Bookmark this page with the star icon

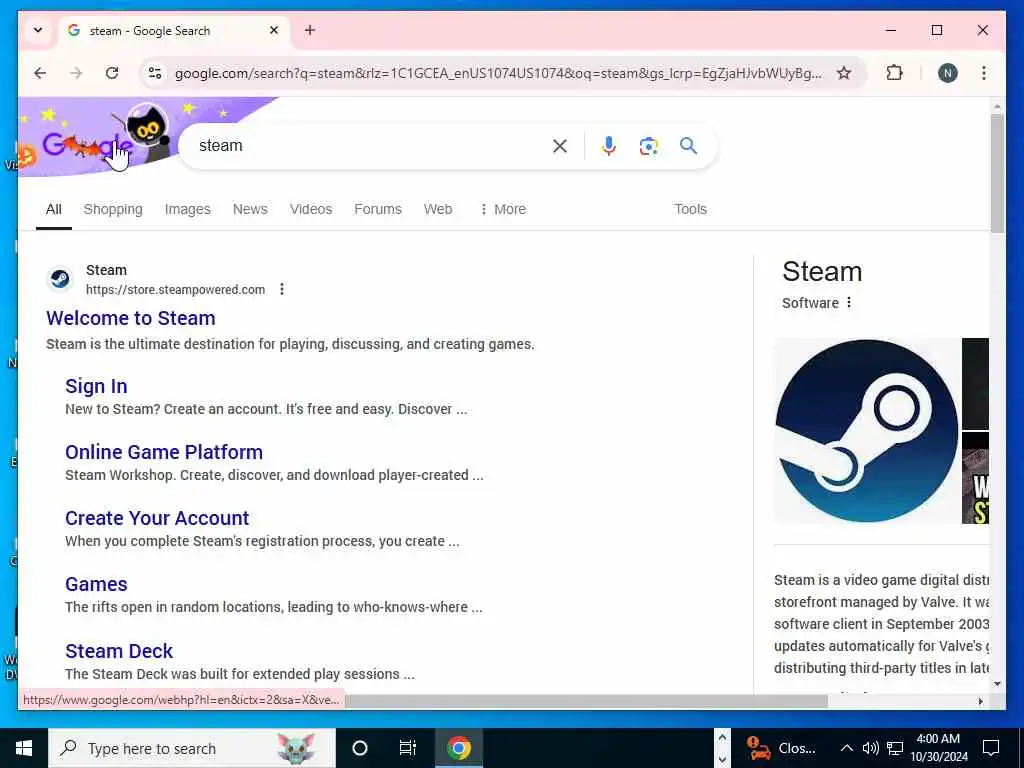(844, 73)
